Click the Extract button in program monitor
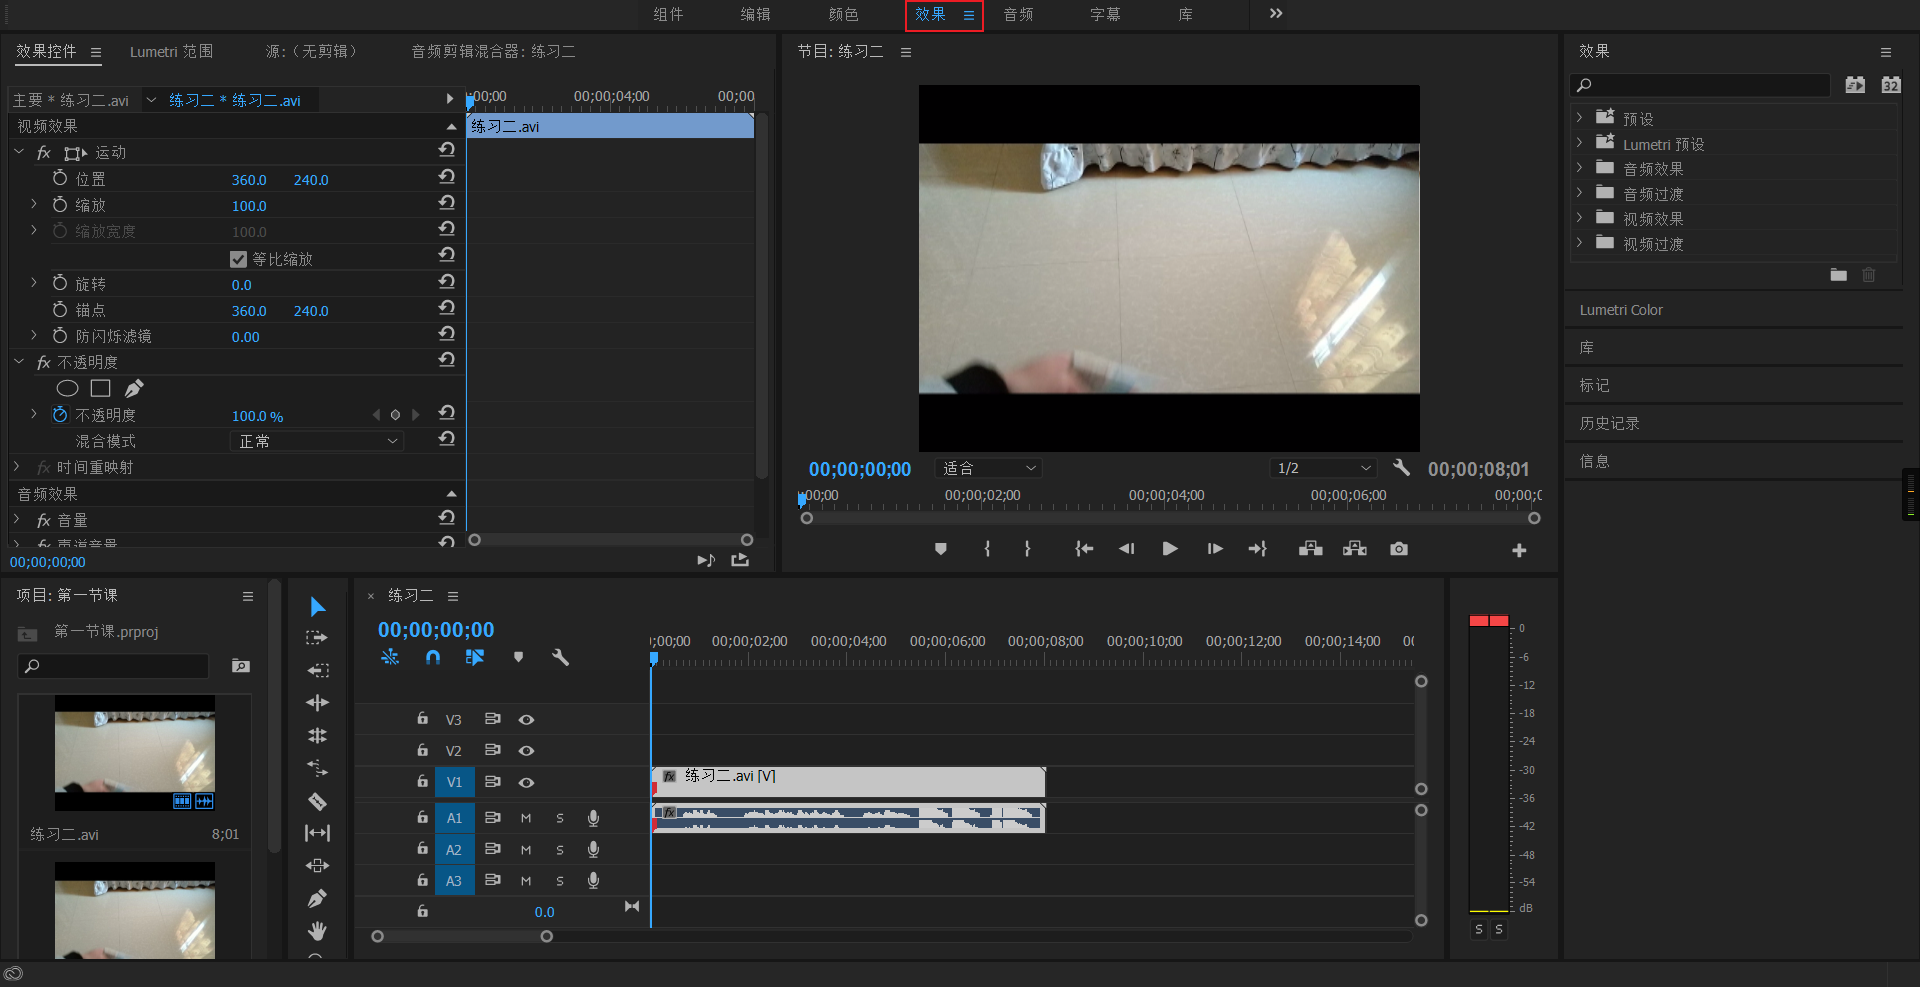This screenshot has height=987, width=1920. click(1355, 549)
